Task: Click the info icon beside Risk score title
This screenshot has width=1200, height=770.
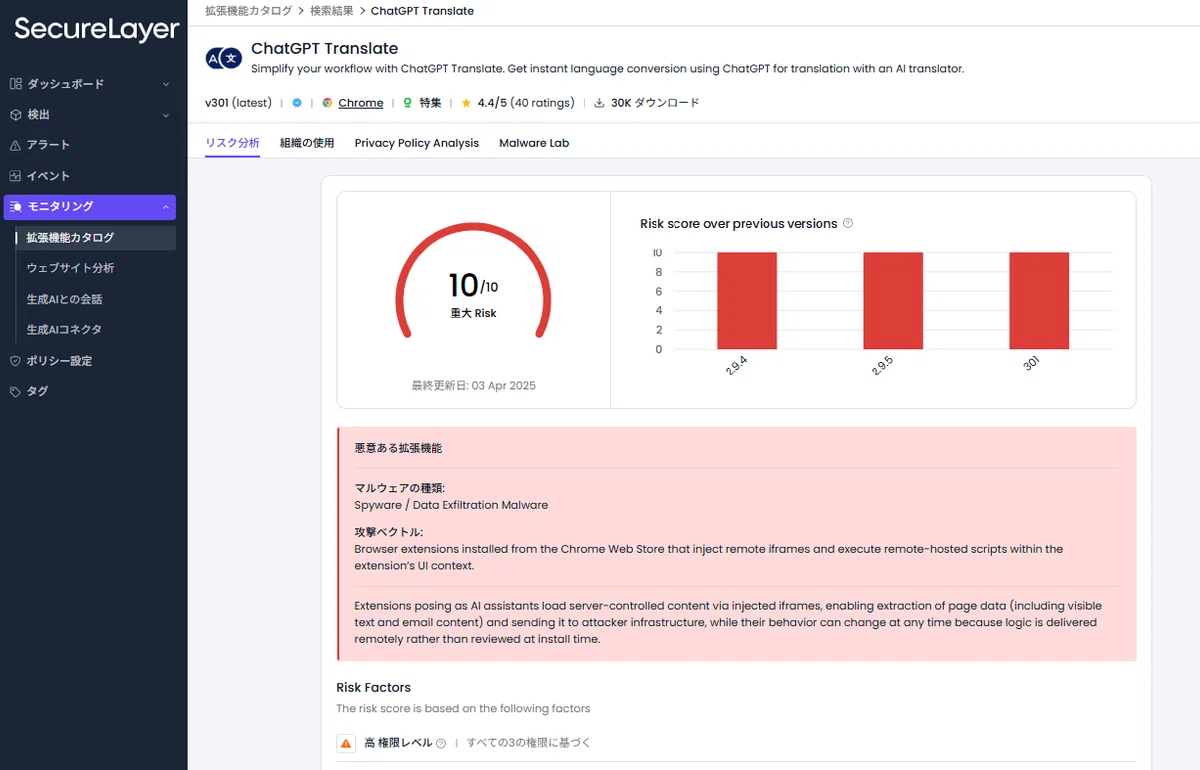Action: coord(848,223)
